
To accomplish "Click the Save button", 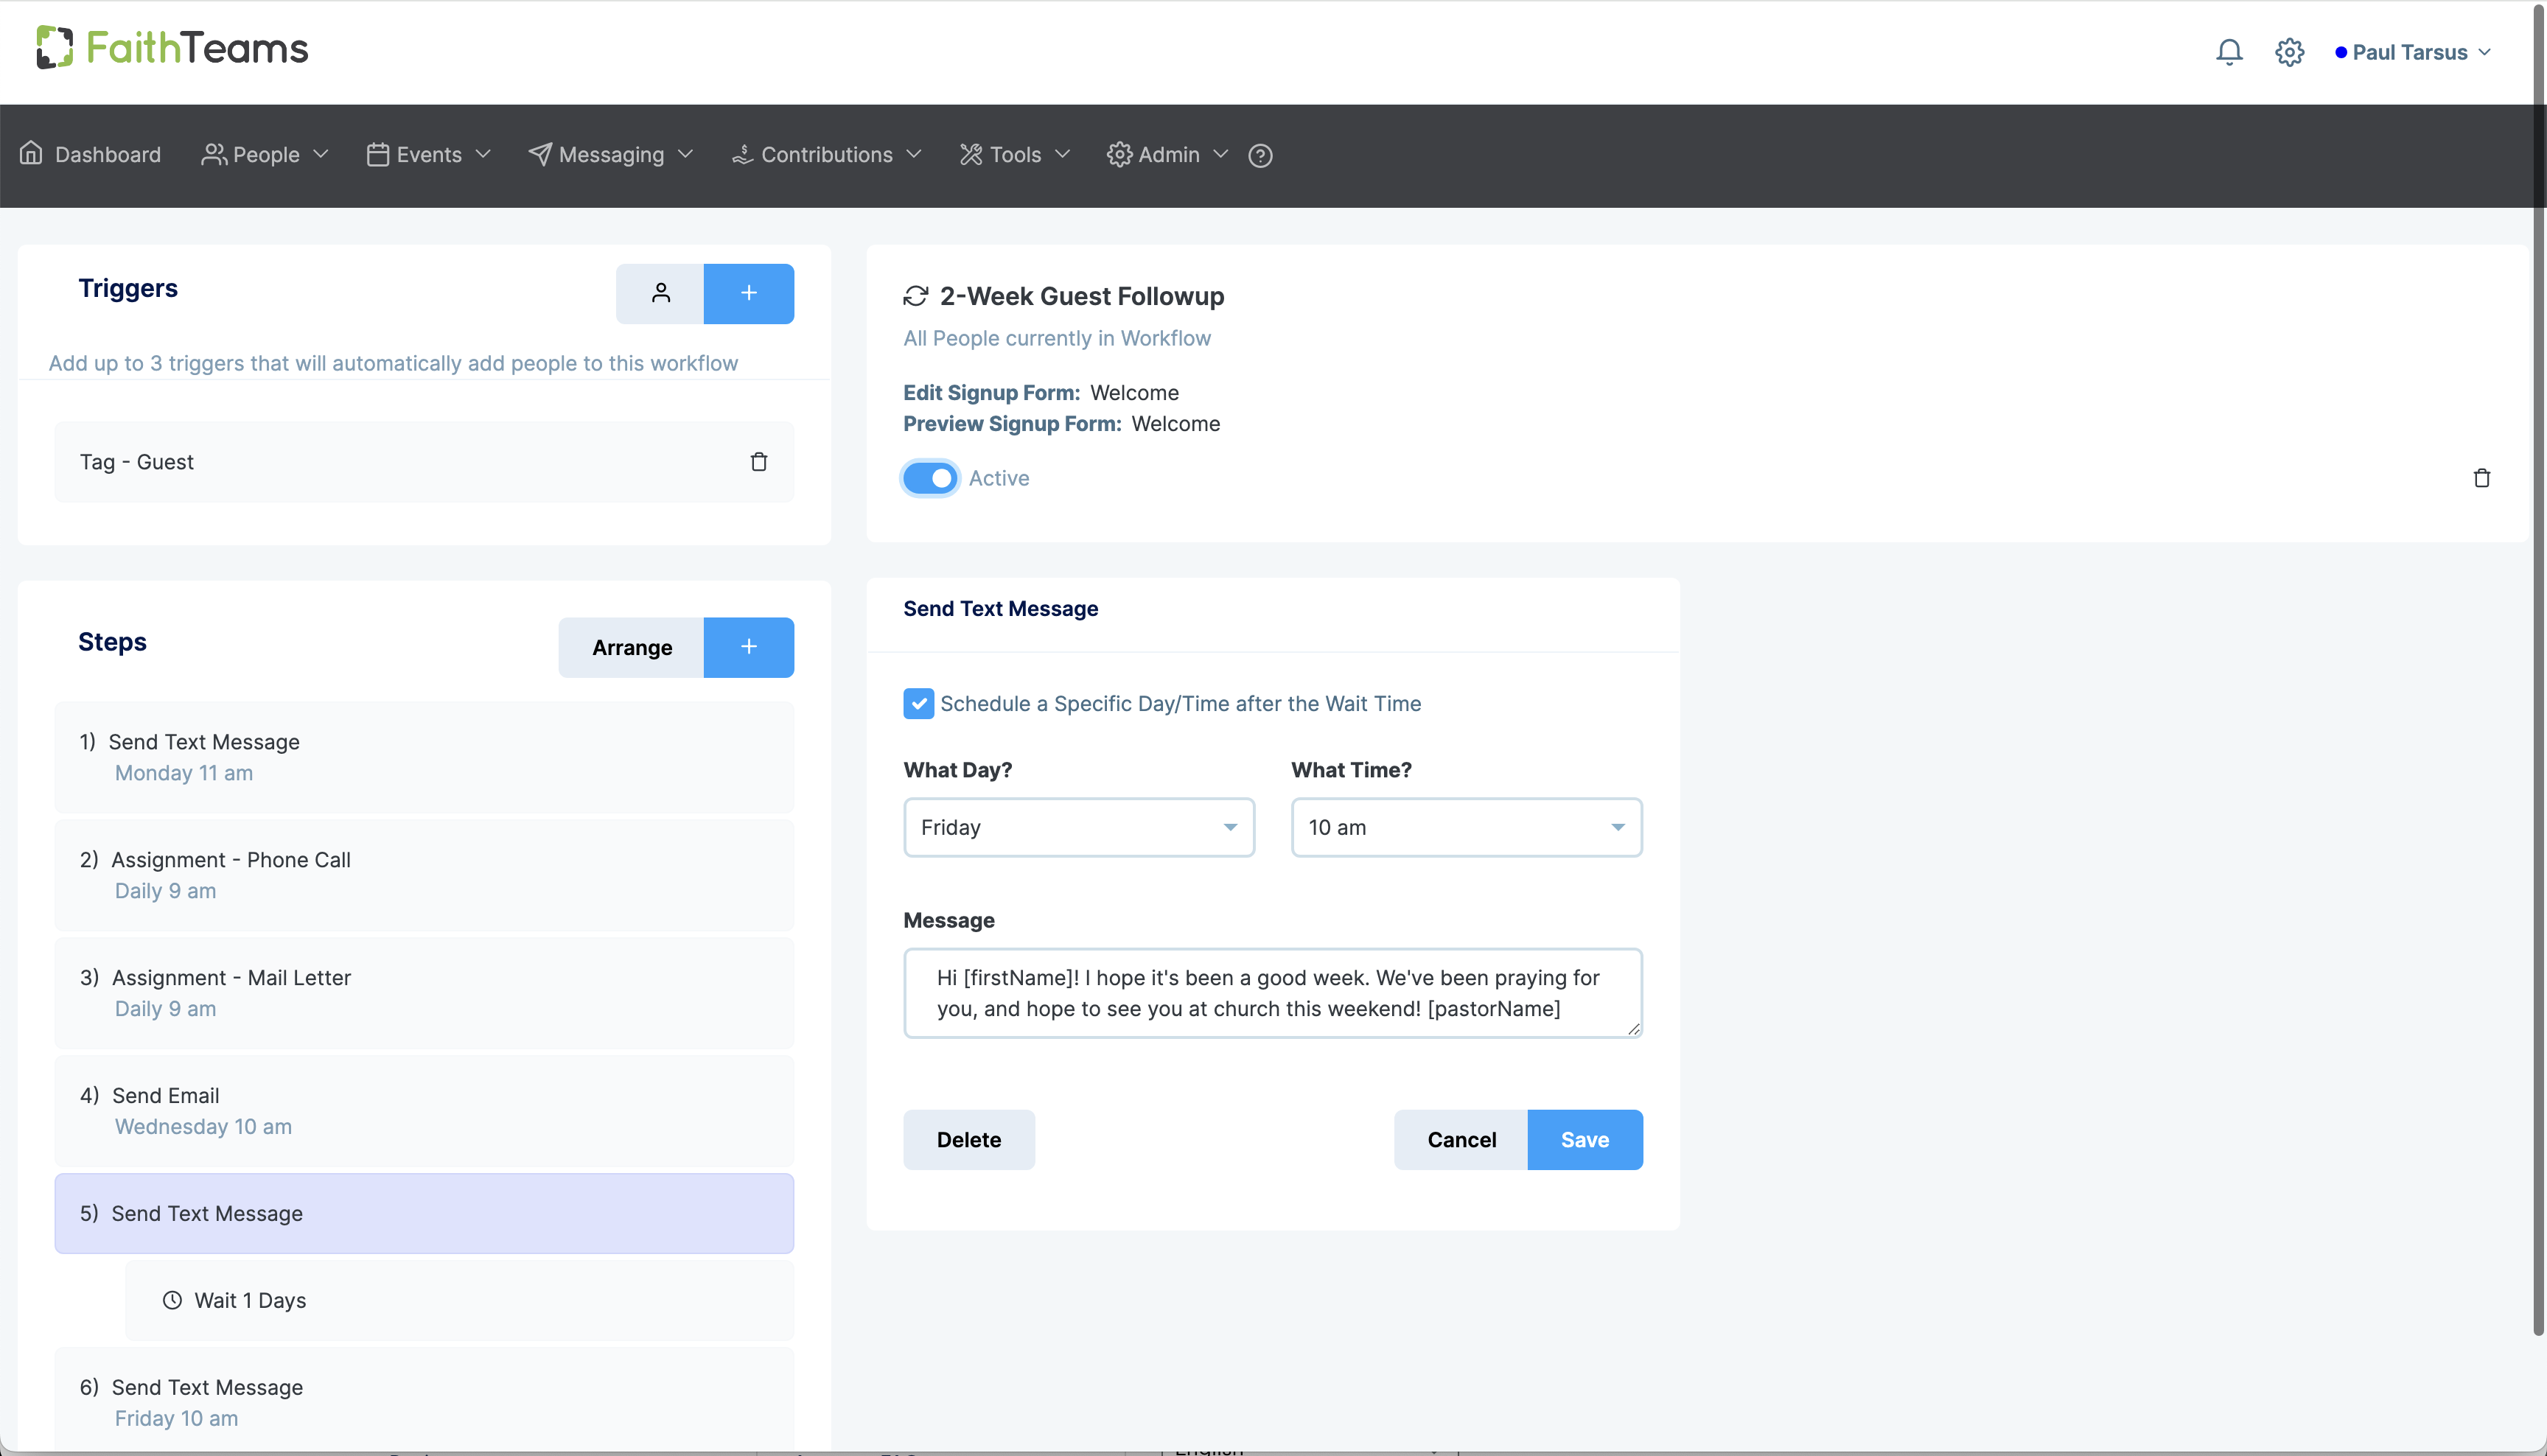I will [1584, 1139].
